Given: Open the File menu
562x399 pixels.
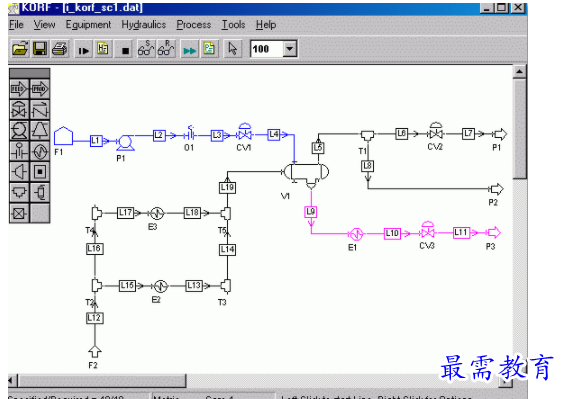Looking at the screenshot, I should pos(16,25).
